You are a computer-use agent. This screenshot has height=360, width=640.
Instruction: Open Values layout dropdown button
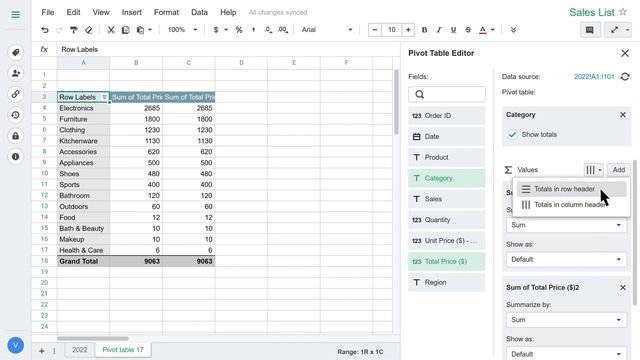593,170
